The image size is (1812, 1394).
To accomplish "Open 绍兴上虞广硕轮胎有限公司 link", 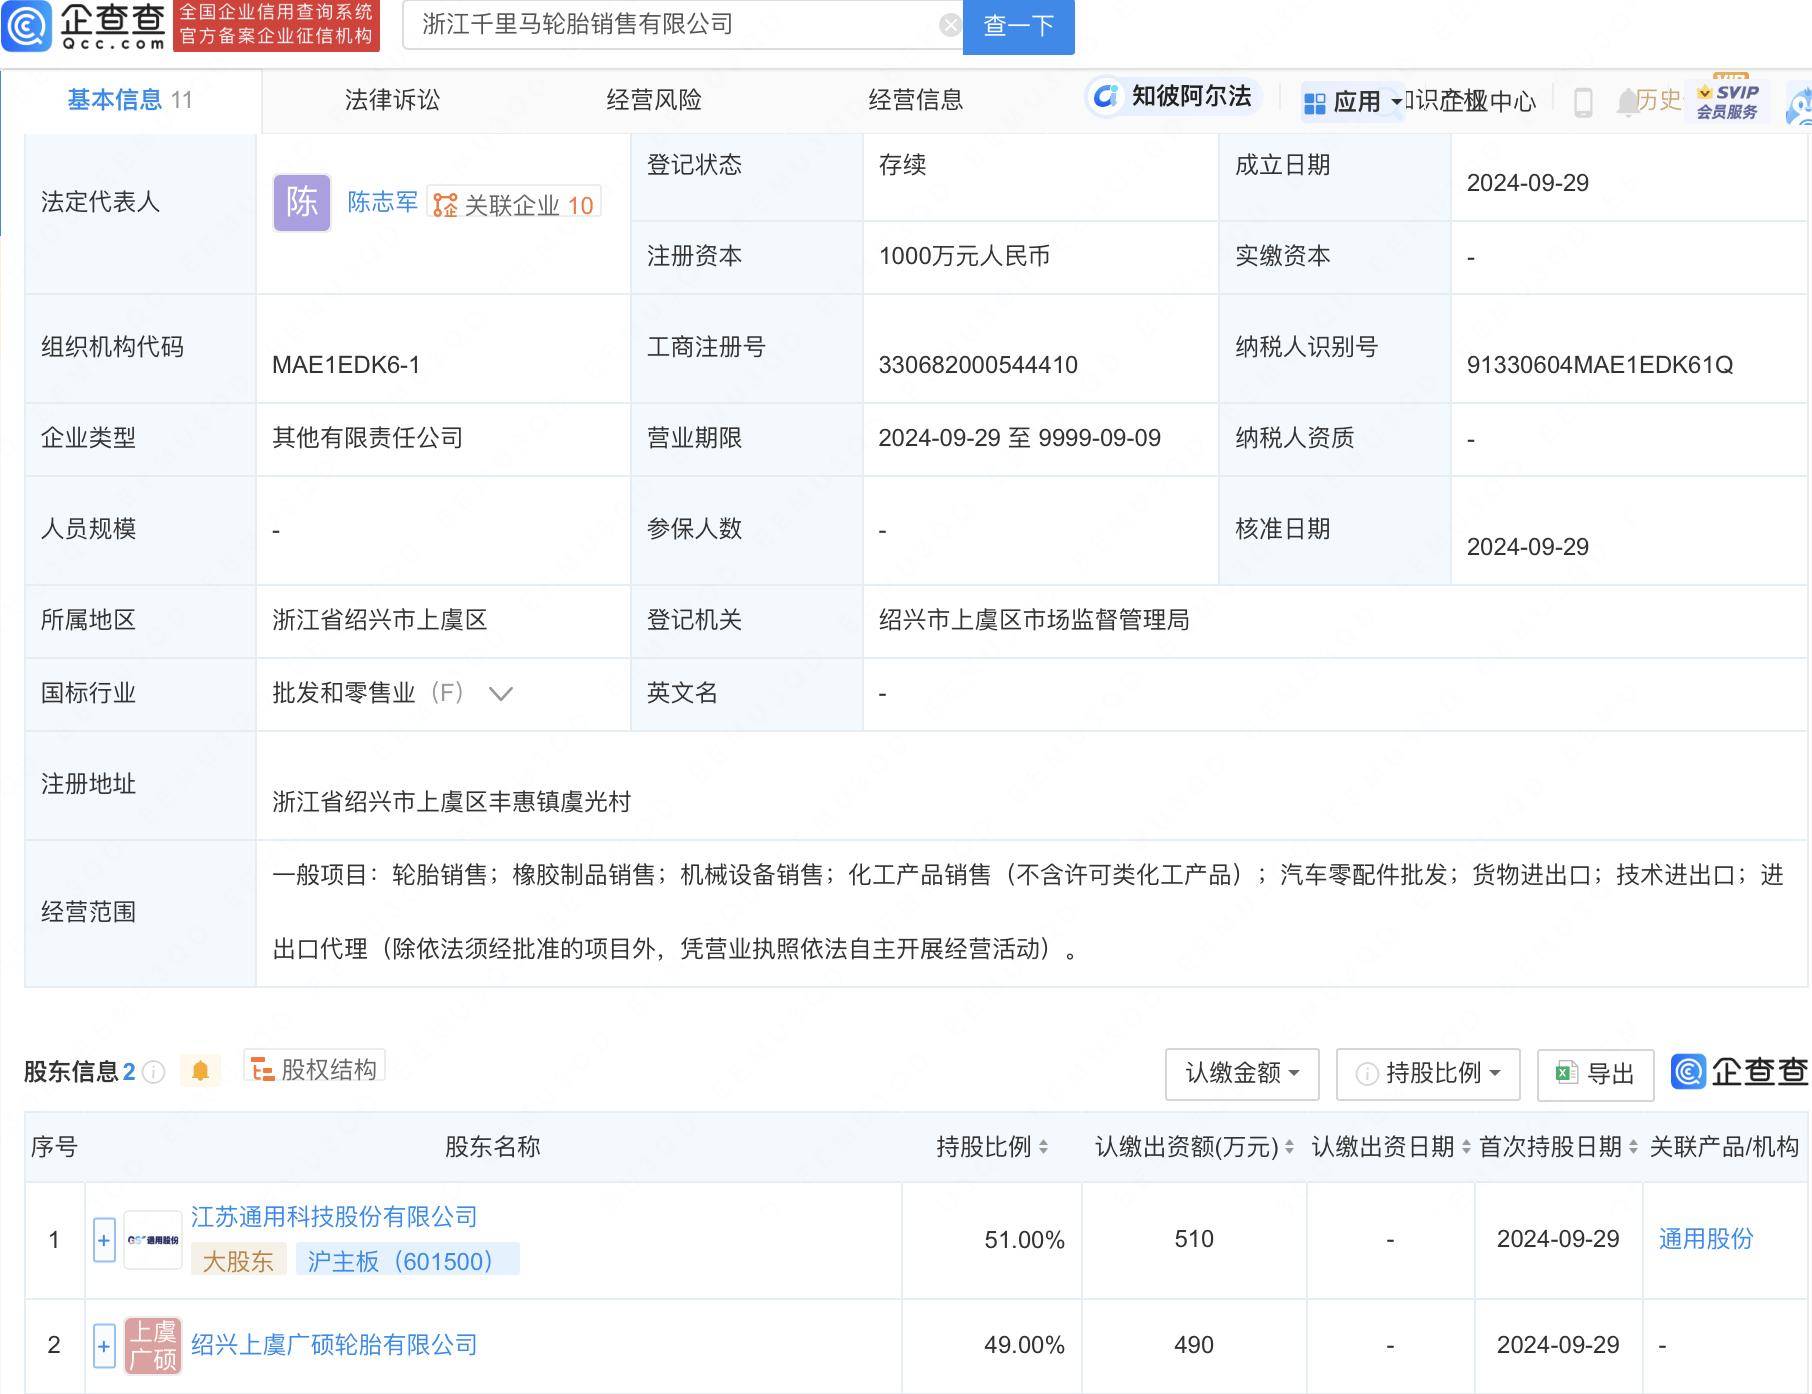I will pyautogui.click(x=334, y=1345).
